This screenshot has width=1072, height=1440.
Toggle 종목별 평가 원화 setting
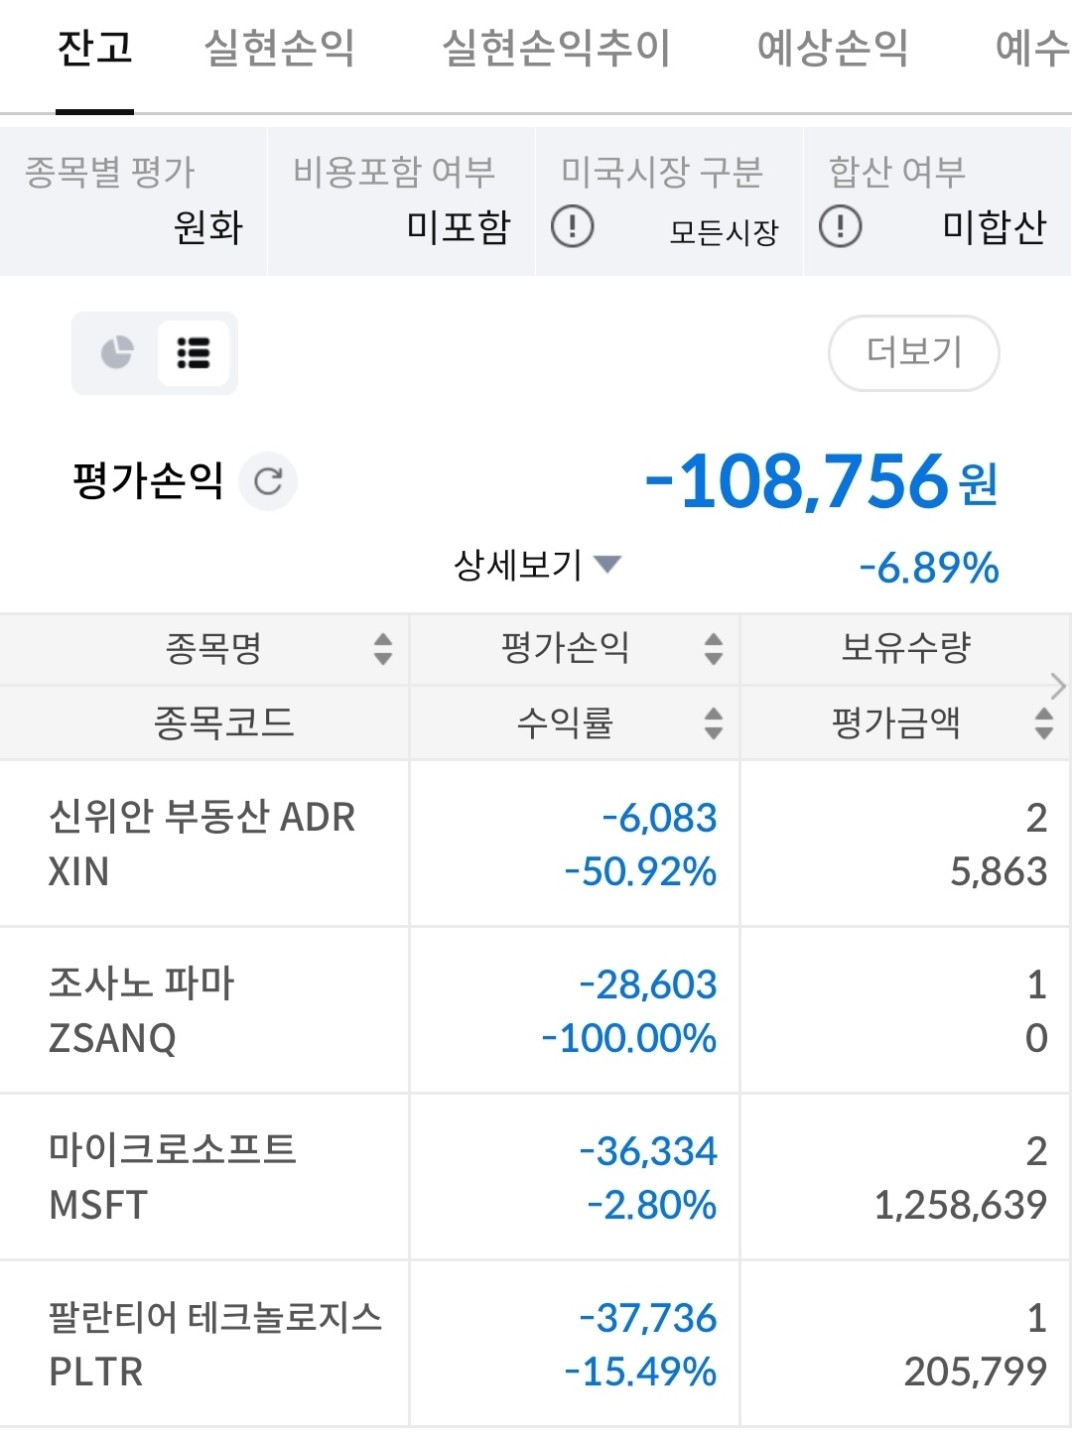pos(133,201)
